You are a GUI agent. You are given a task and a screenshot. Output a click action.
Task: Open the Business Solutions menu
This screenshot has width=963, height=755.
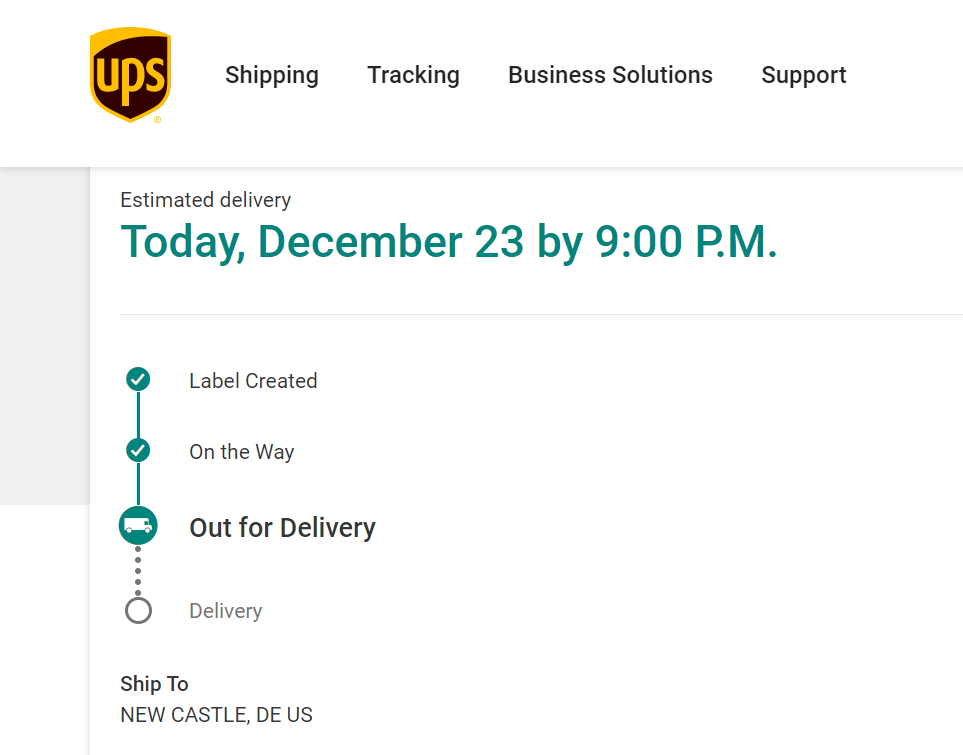[x=610, y=75]
